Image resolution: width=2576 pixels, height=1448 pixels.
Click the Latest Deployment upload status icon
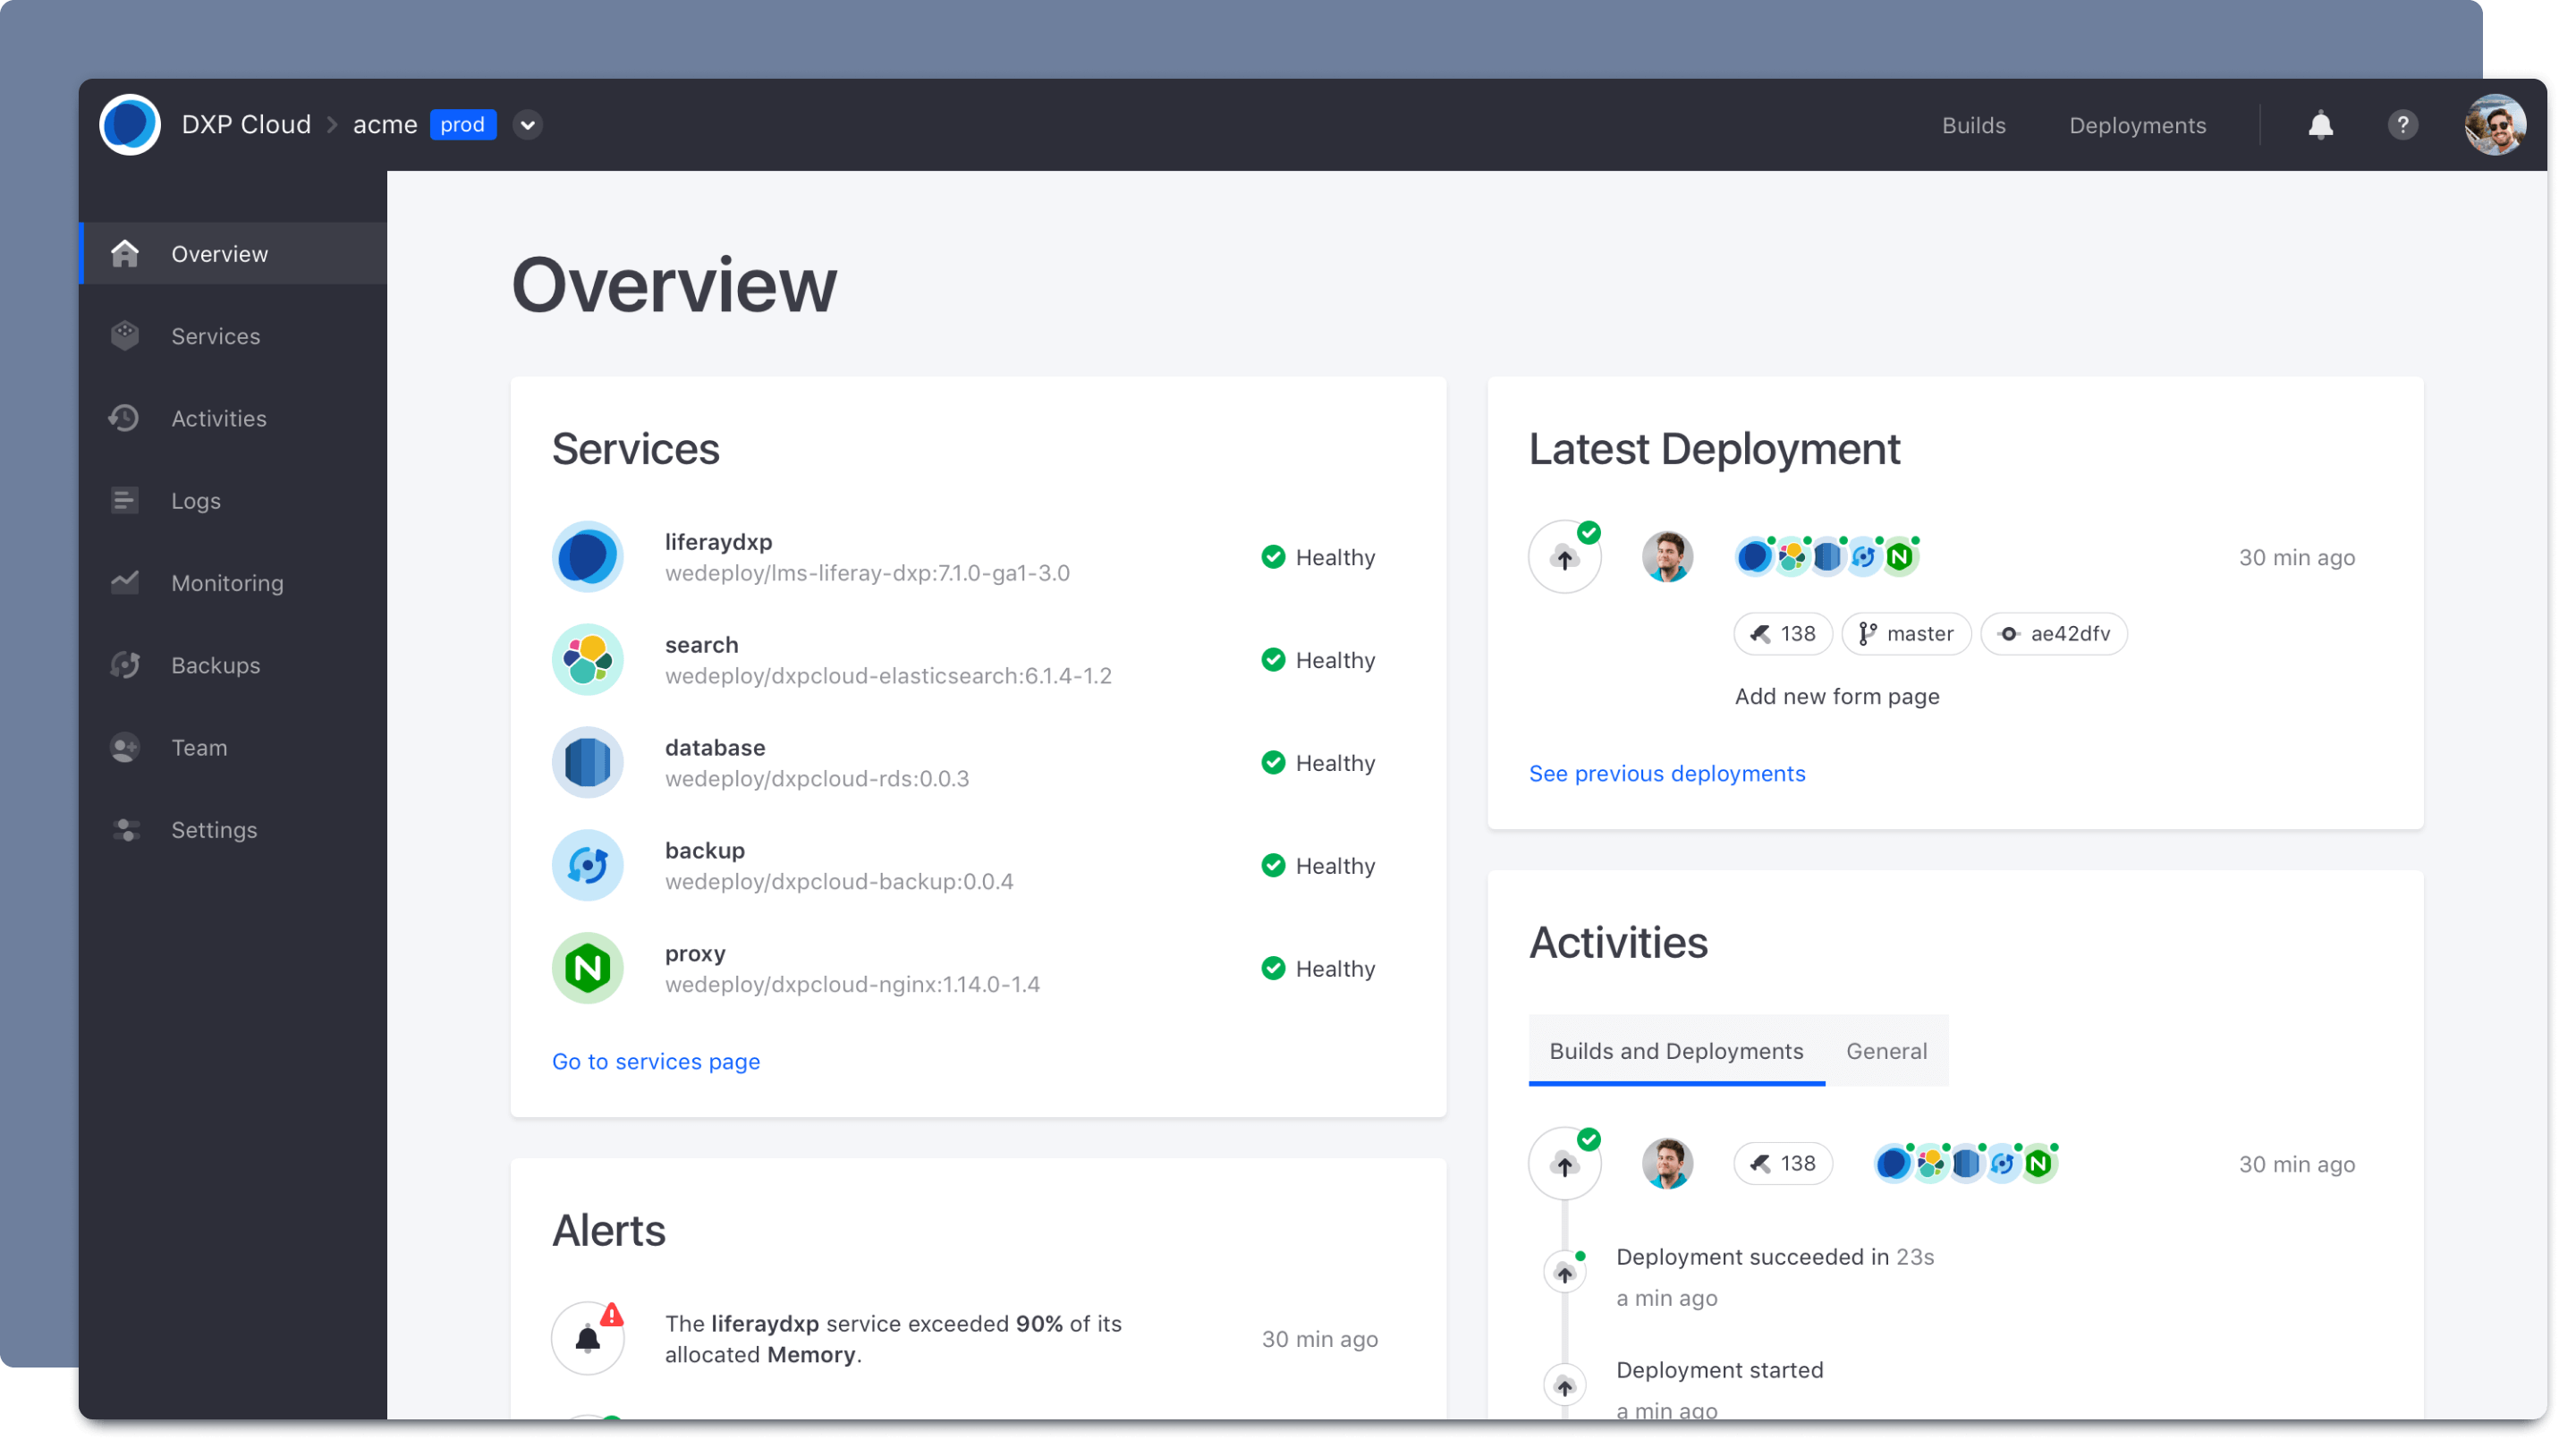point(1565,557)
